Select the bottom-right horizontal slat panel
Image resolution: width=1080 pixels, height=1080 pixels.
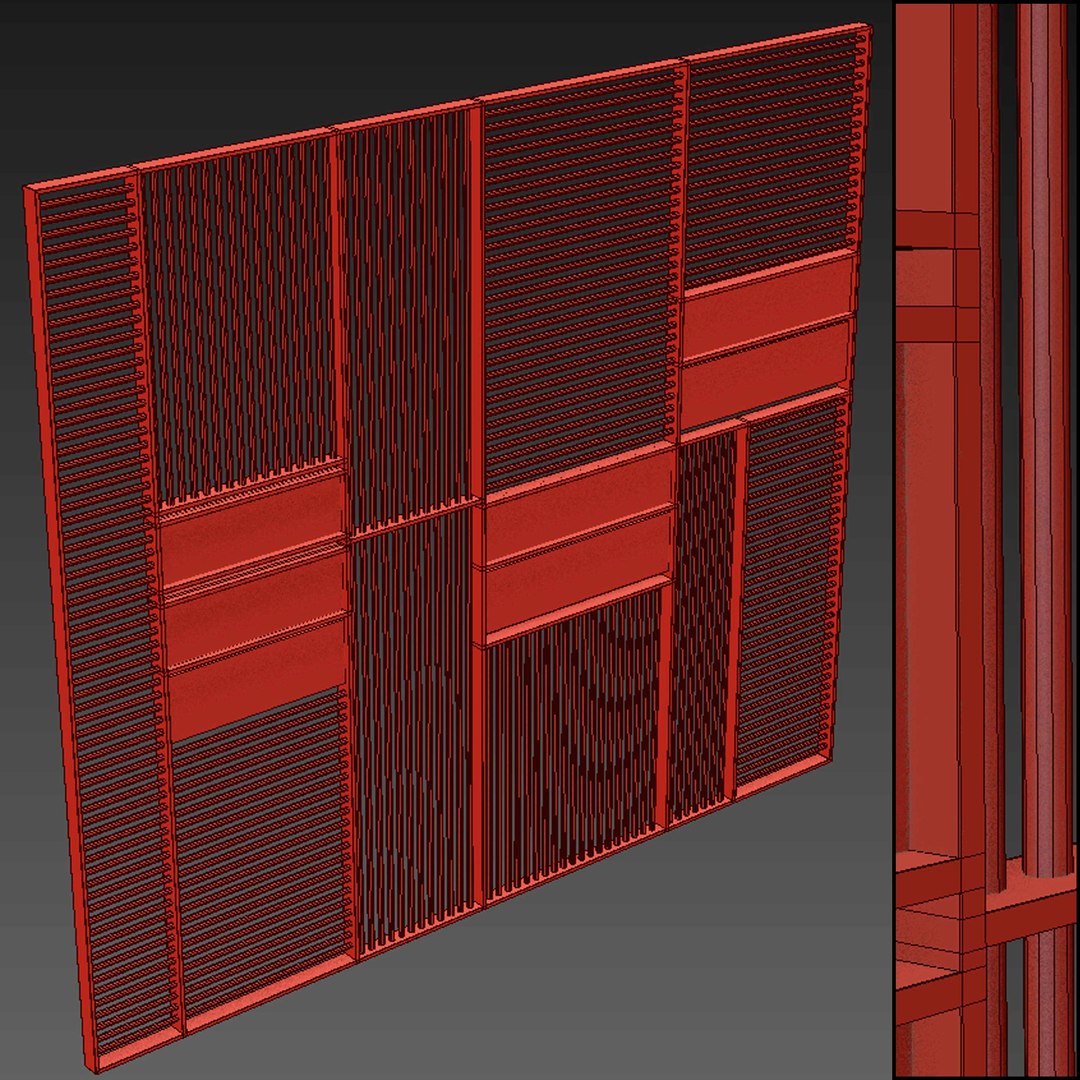(x=789, y=592)
